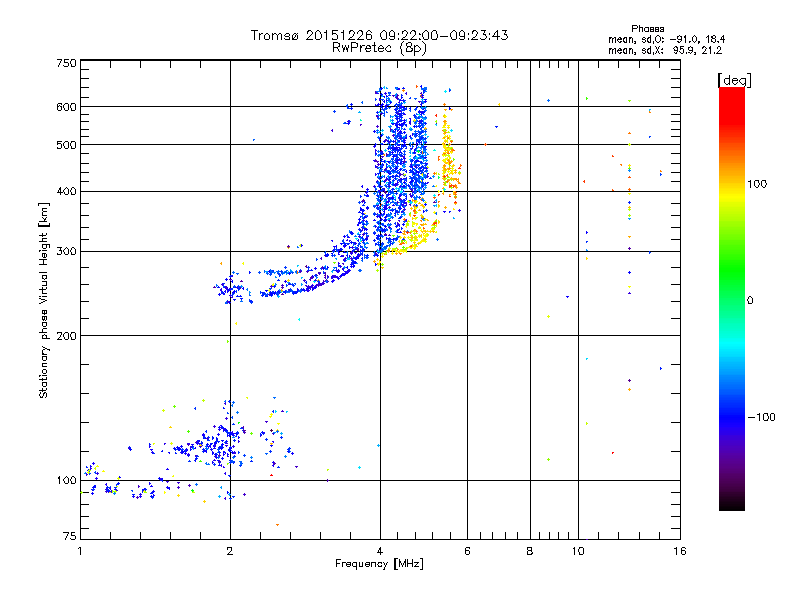This screenshot has height=600, width=800.
Task: Click the y-axis tick label '500'
Action: [66, 145]
